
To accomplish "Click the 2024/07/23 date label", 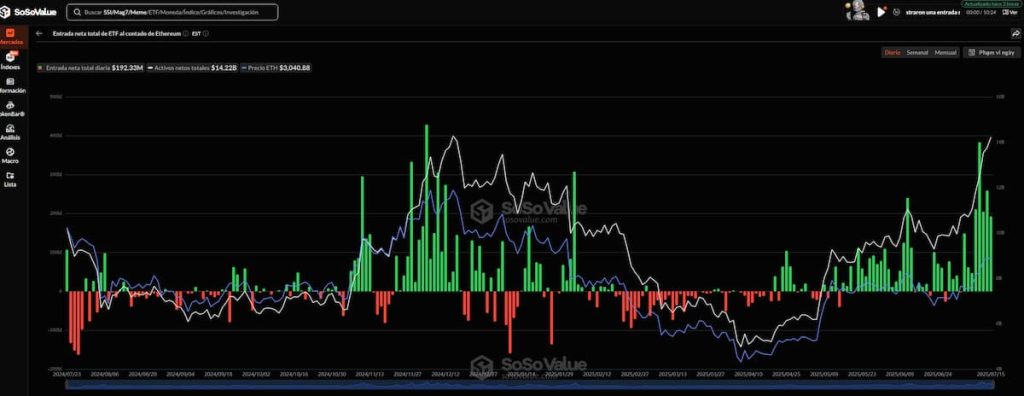I will (67, 375).
